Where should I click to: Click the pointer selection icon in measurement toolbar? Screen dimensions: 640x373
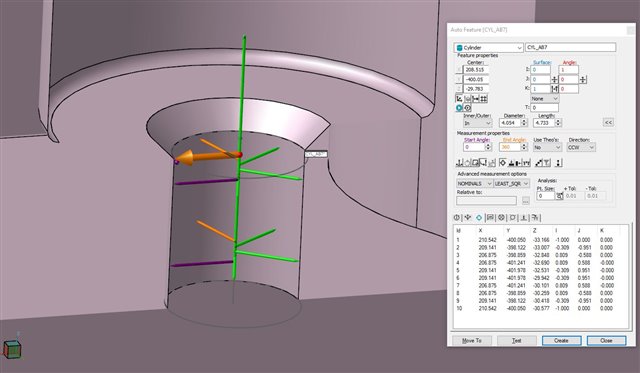[484, 162]
